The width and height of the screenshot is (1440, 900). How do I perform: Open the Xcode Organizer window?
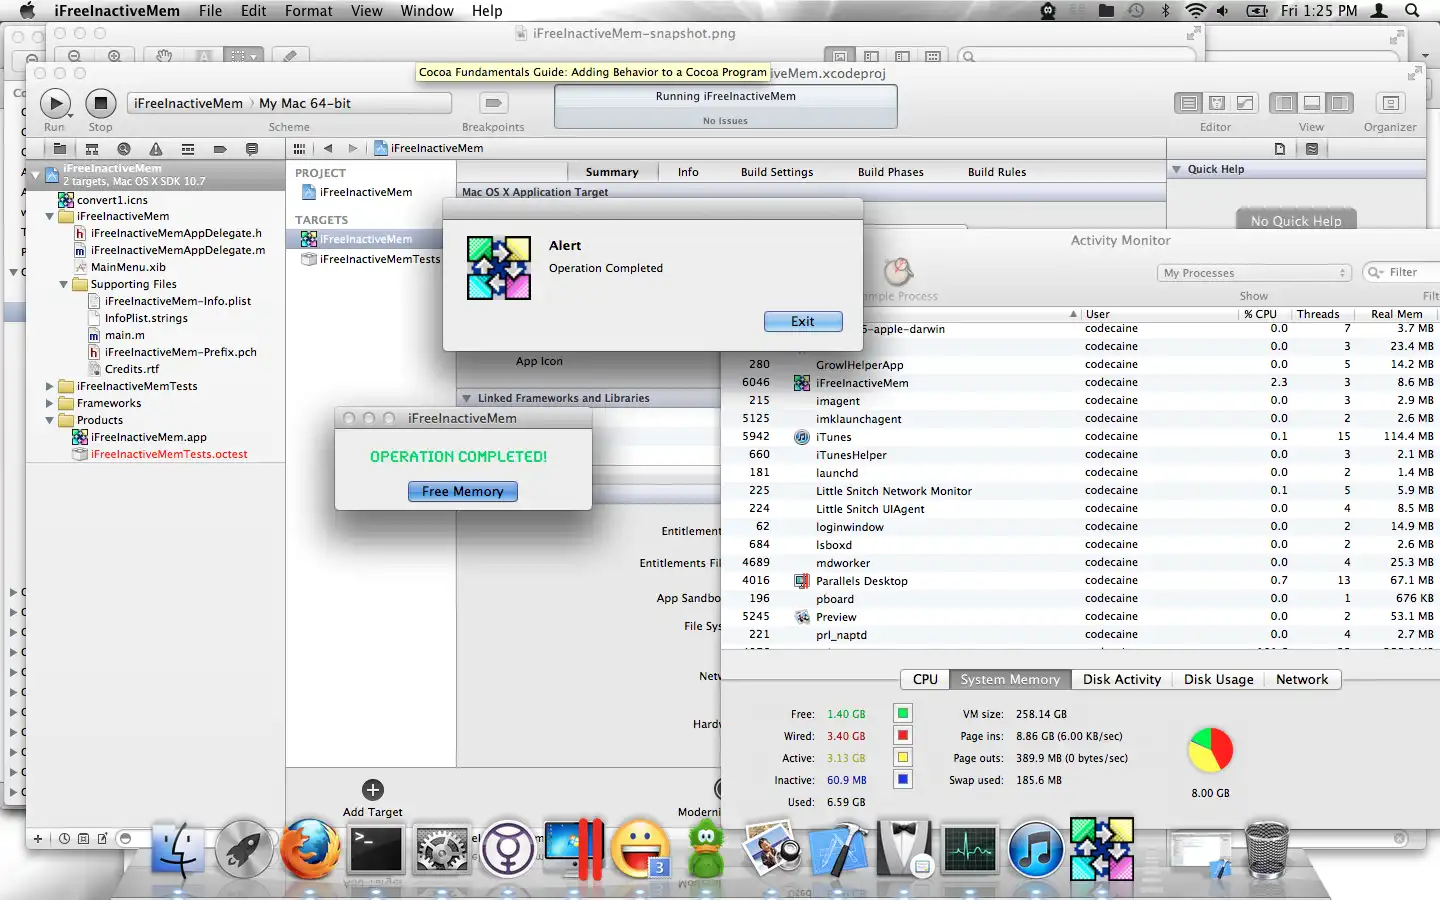(x=1390, y=103)
